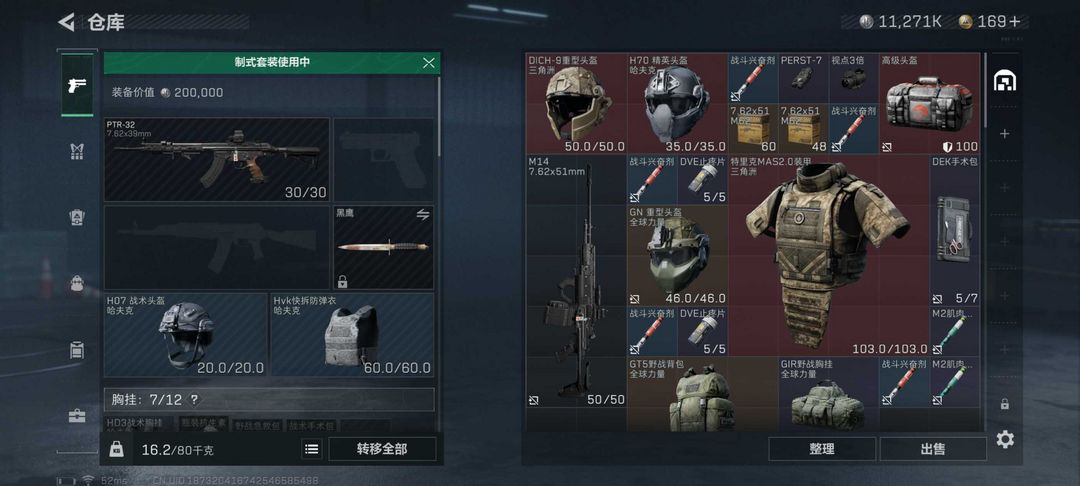This screenshot has height=486, width=1080.
Task: Select the locked stash tab padlock
Action: click(x=1005, y=404)
